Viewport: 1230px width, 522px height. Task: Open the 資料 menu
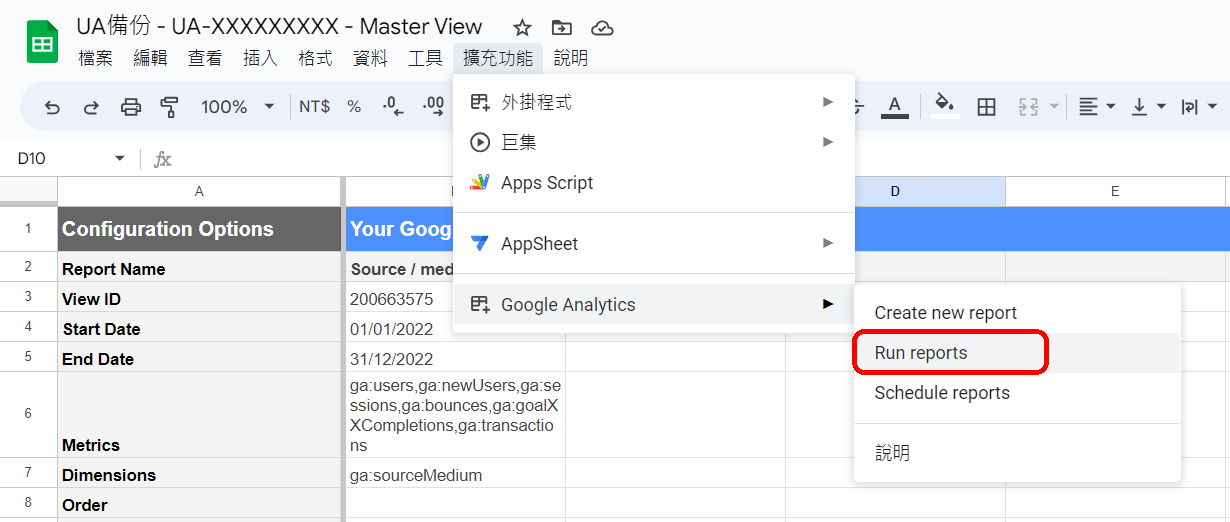(x=370, y=59)
